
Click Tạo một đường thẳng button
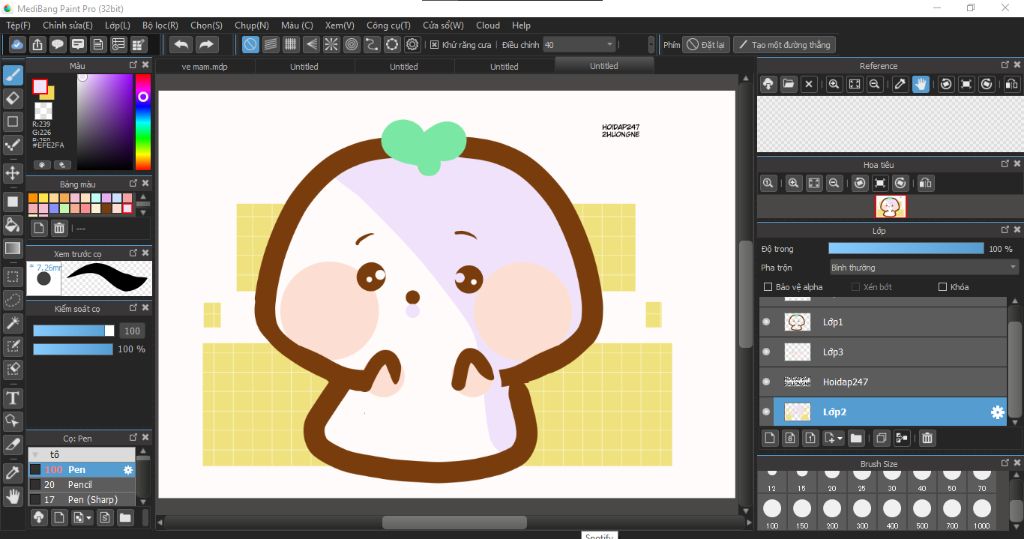783,44
